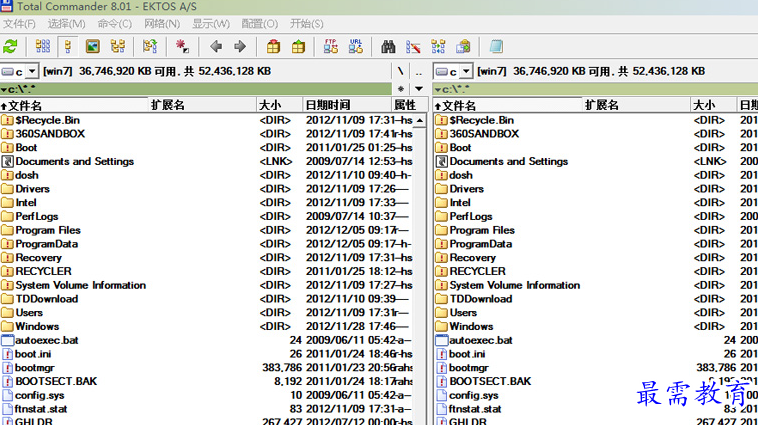Screen dimensions: 758x425
Task: Switch to brief view toolbar icon
Action: [43, 46]
